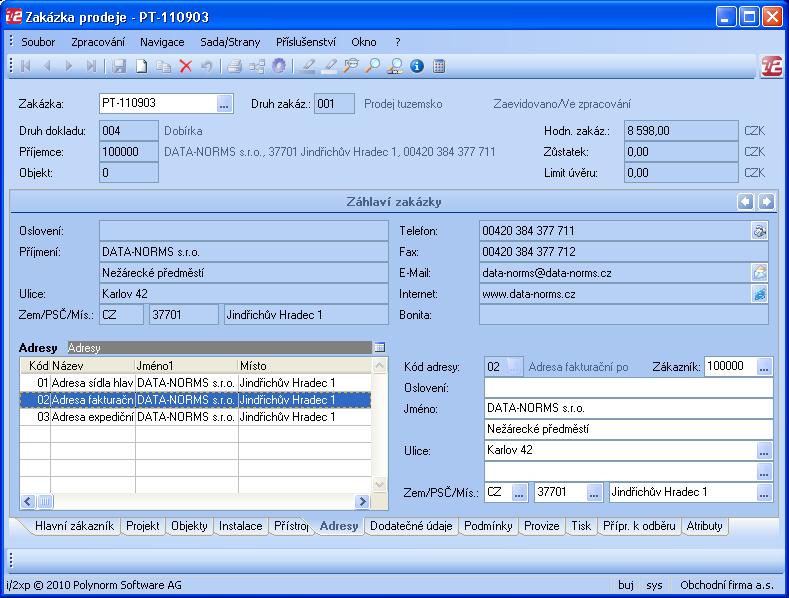Open lookup beside Kód adresy 02

514,366
